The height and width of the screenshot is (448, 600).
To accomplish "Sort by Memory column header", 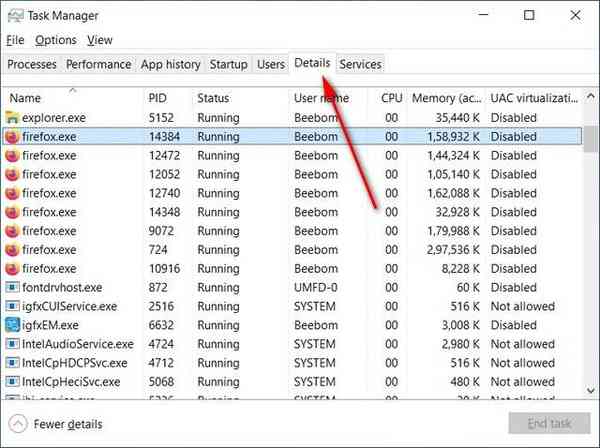I will (x=444, y=98).
